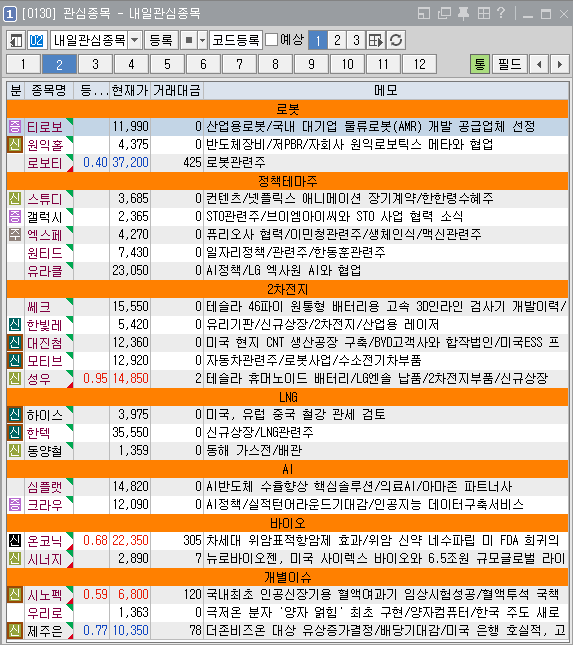Click the refresh icon in the toolbar
Viewport: 573px width, 645px height.
click(x=396, y=40)
